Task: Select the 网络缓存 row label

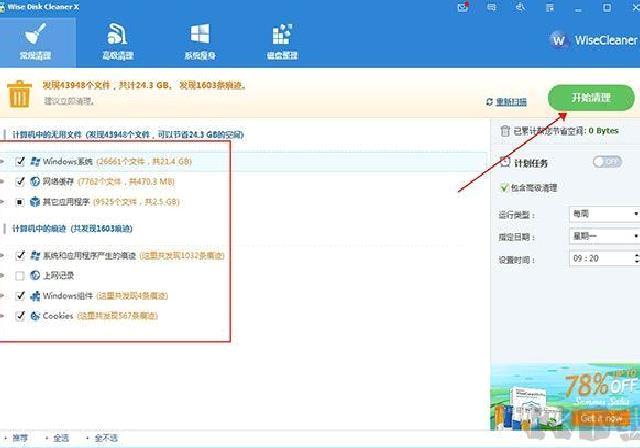Action: pos(58,182)
